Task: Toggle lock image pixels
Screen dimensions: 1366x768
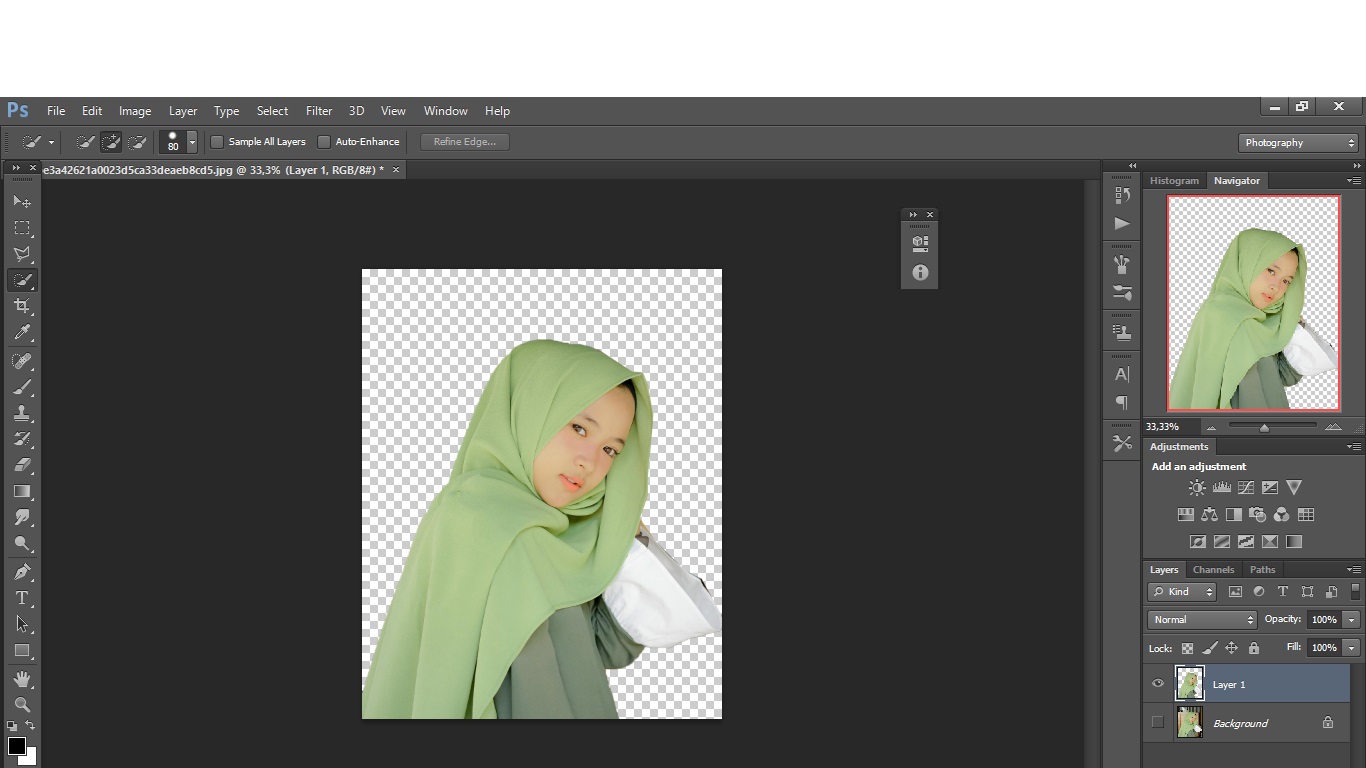Action: [x=1209, y=648]
